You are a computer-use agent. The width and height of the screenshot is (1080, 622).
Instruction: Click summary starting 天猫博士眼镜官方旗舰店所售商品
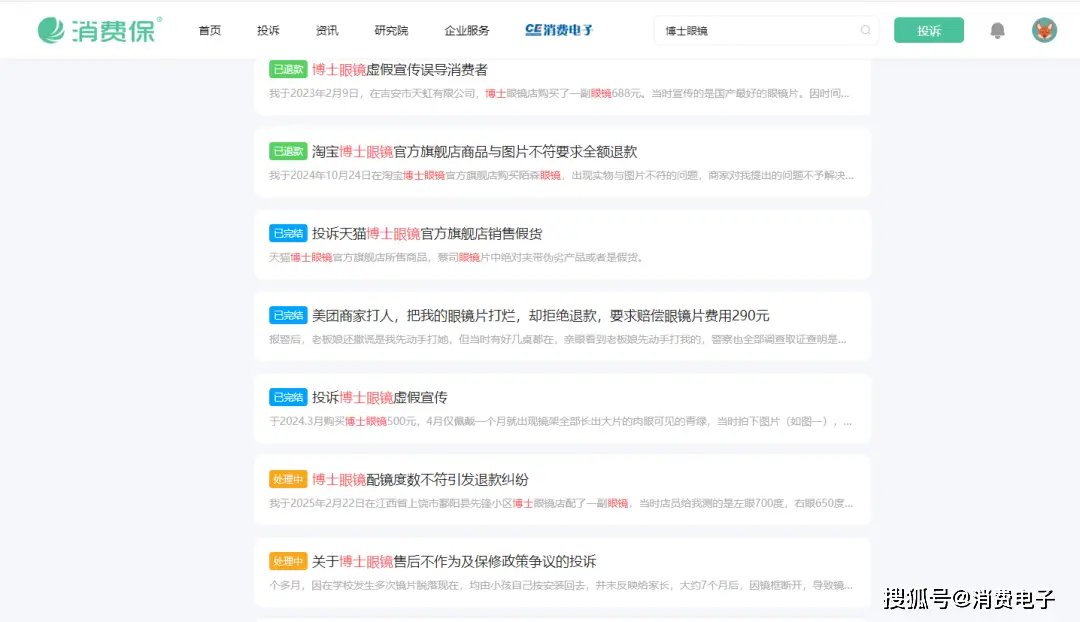[x=456, y=258]
